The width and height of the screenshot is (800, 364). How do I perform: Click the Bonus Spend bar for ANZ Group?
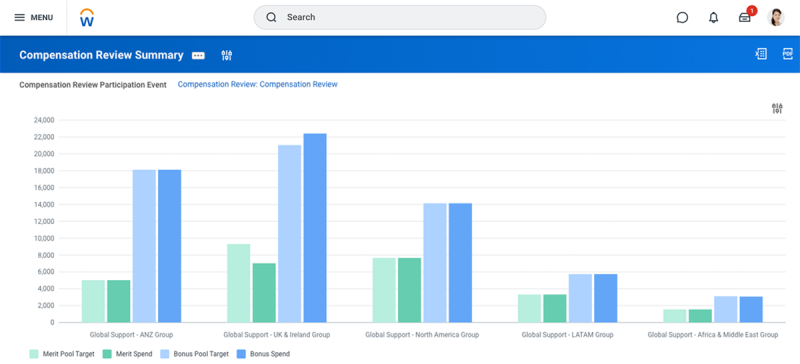click(169, 246)
